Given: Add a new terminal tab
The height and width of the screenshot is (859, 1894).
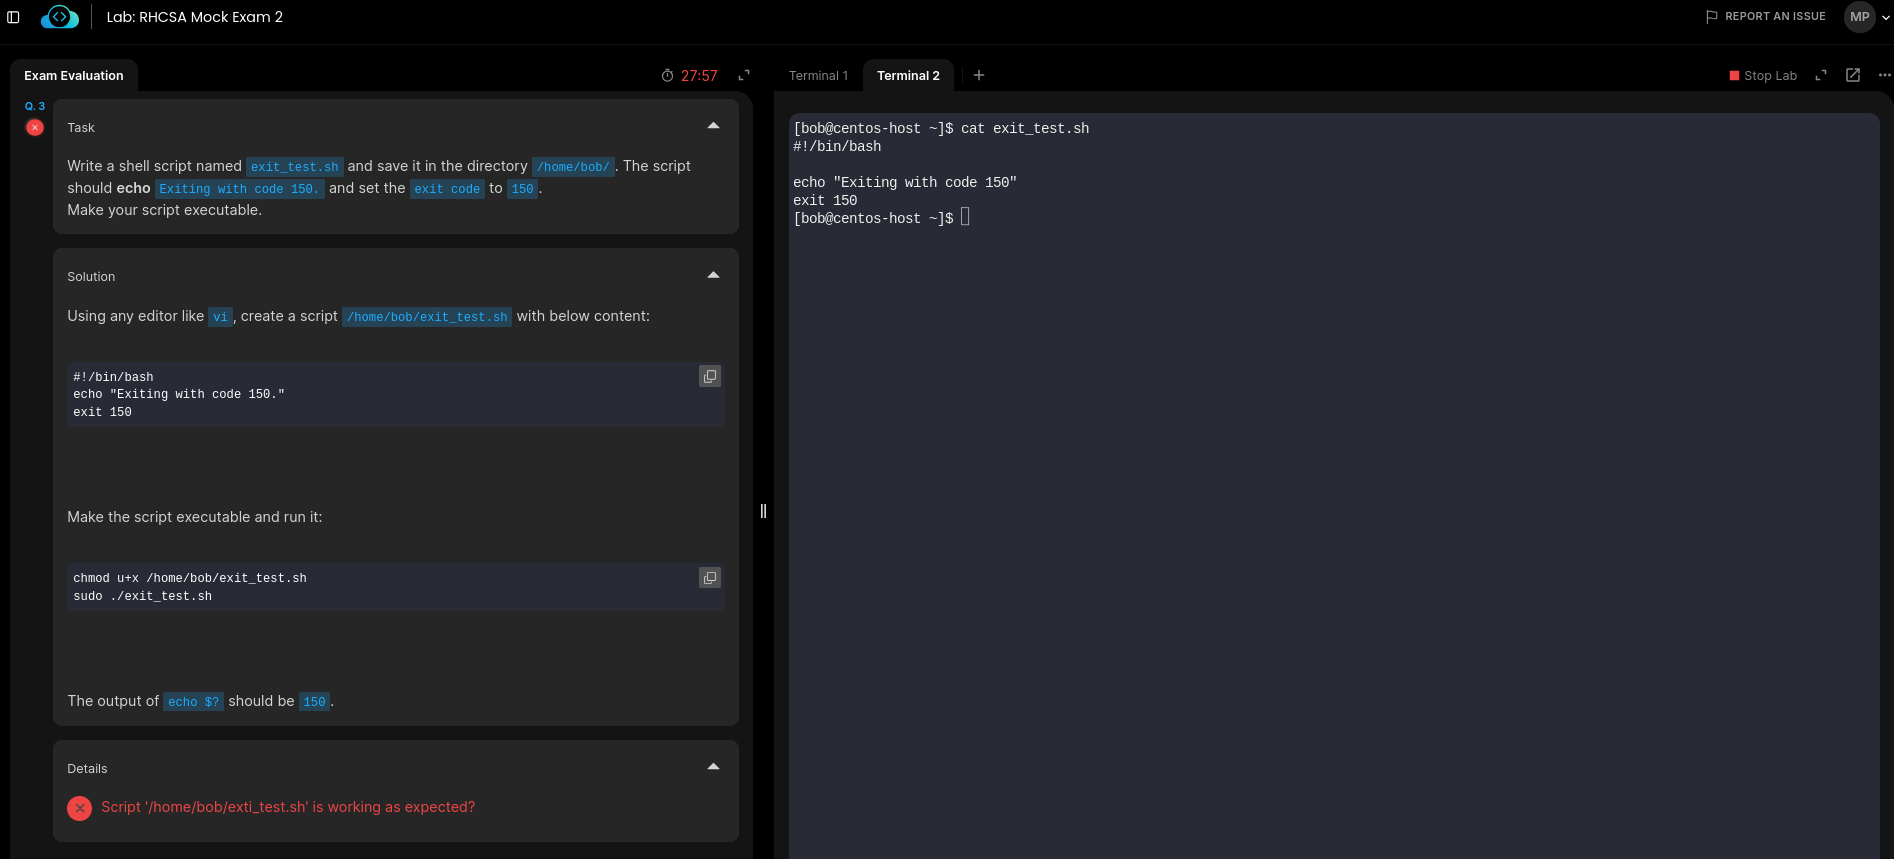Looking at the screenshot, I should pos(979,75).
